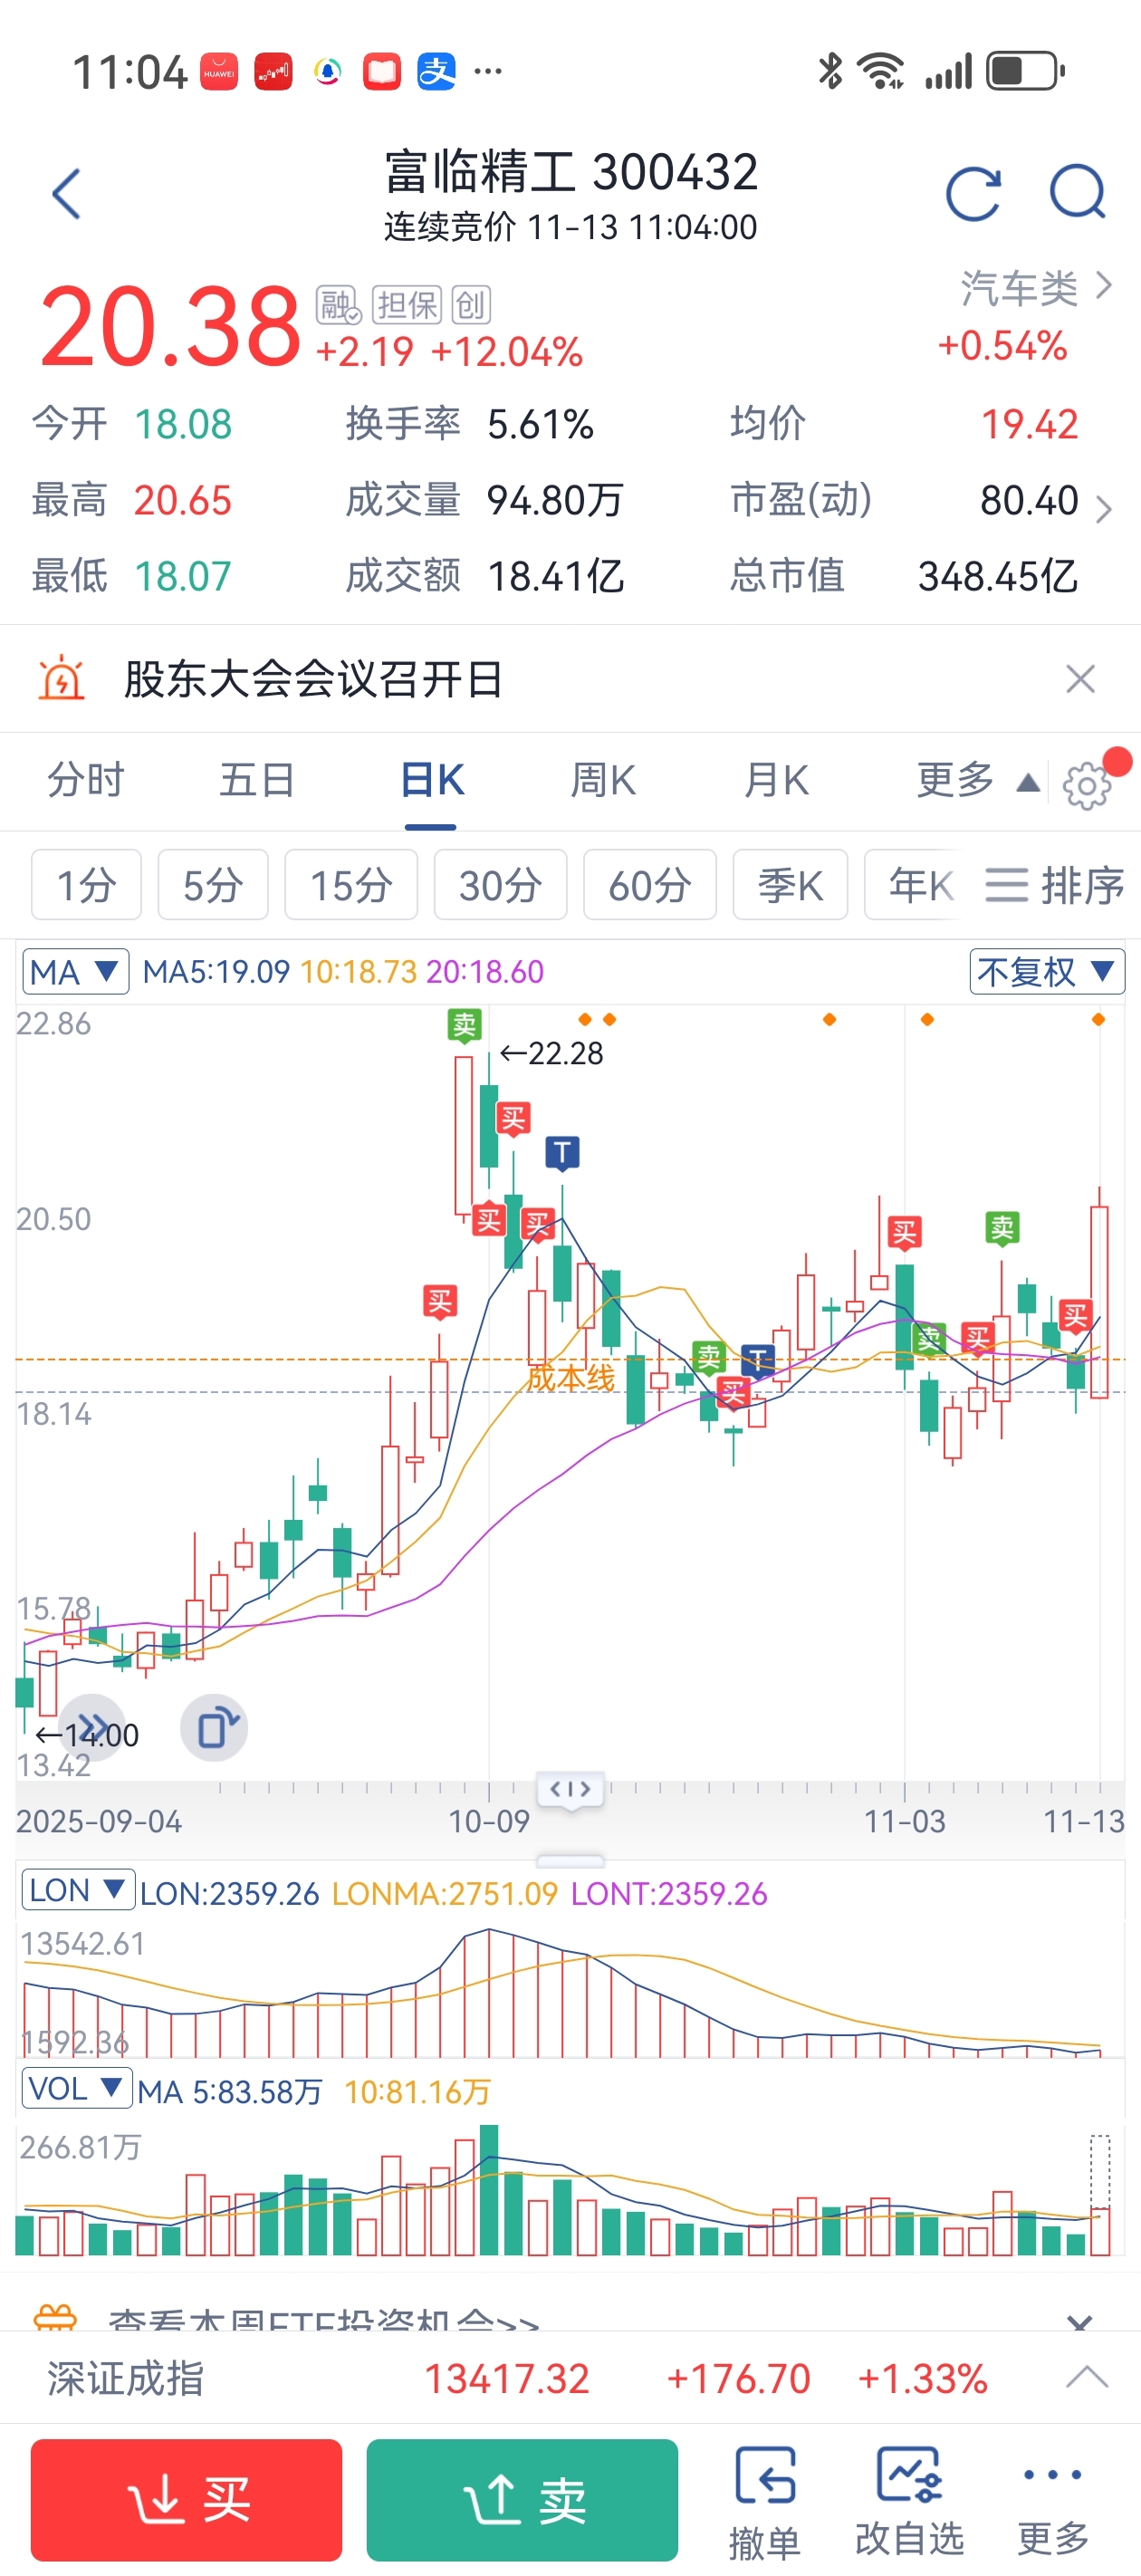This screenshot has width=1141, height=2576.
Task: Open the MA indicator dropdown
Action: point(75,971)
